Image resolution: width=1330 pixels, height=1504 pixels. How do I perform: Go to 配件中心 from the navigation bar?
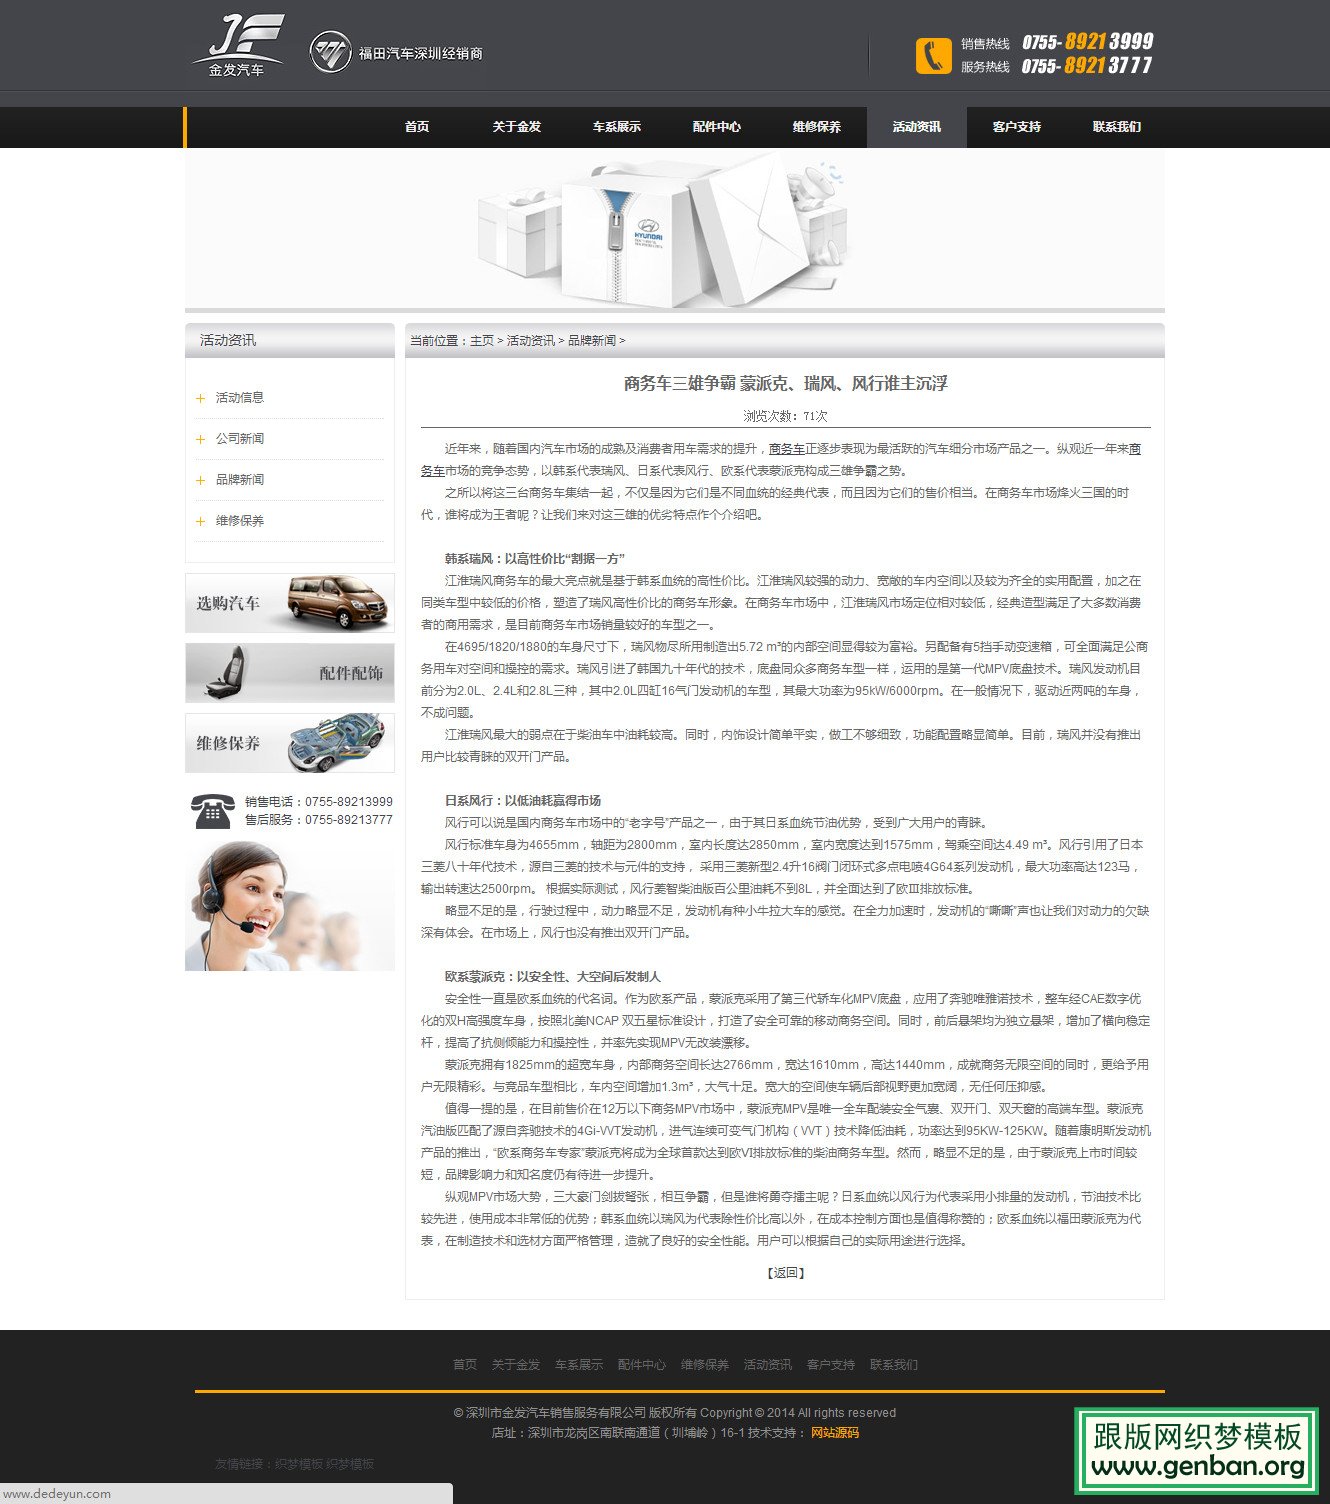click(x=717, y=127)
